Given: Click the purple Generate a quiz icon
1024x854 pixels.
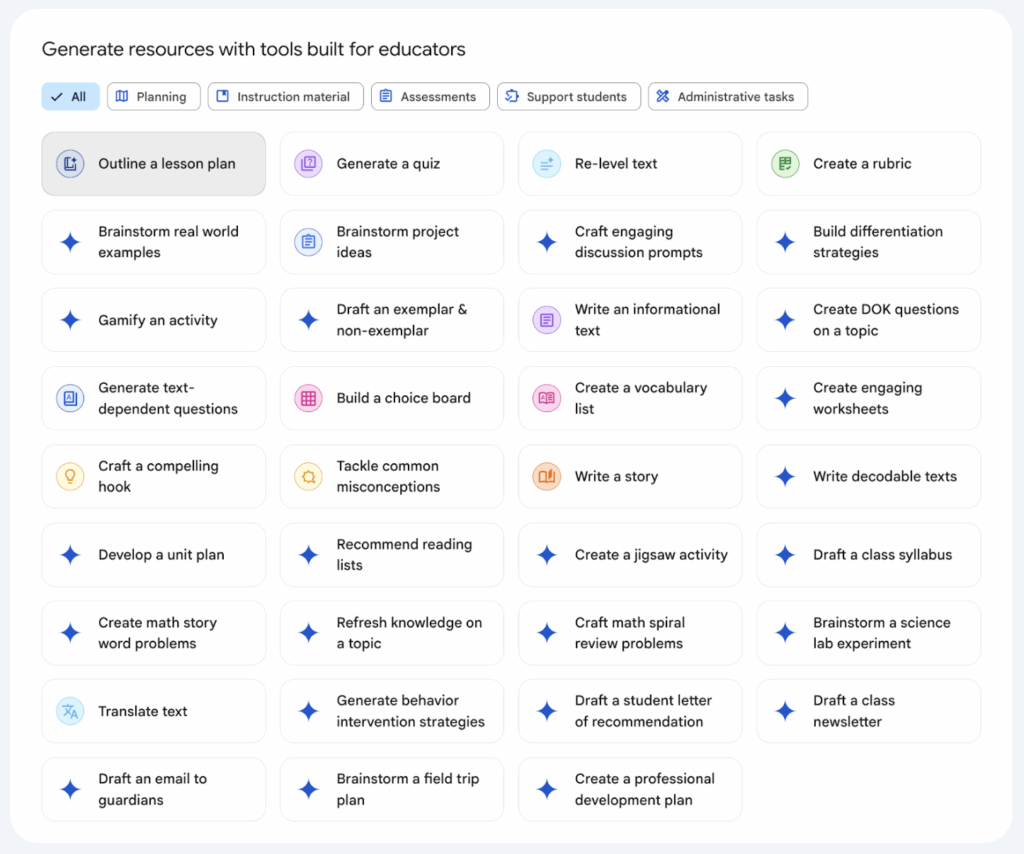Looking at the screenshot, I should (x=308, y=164).
